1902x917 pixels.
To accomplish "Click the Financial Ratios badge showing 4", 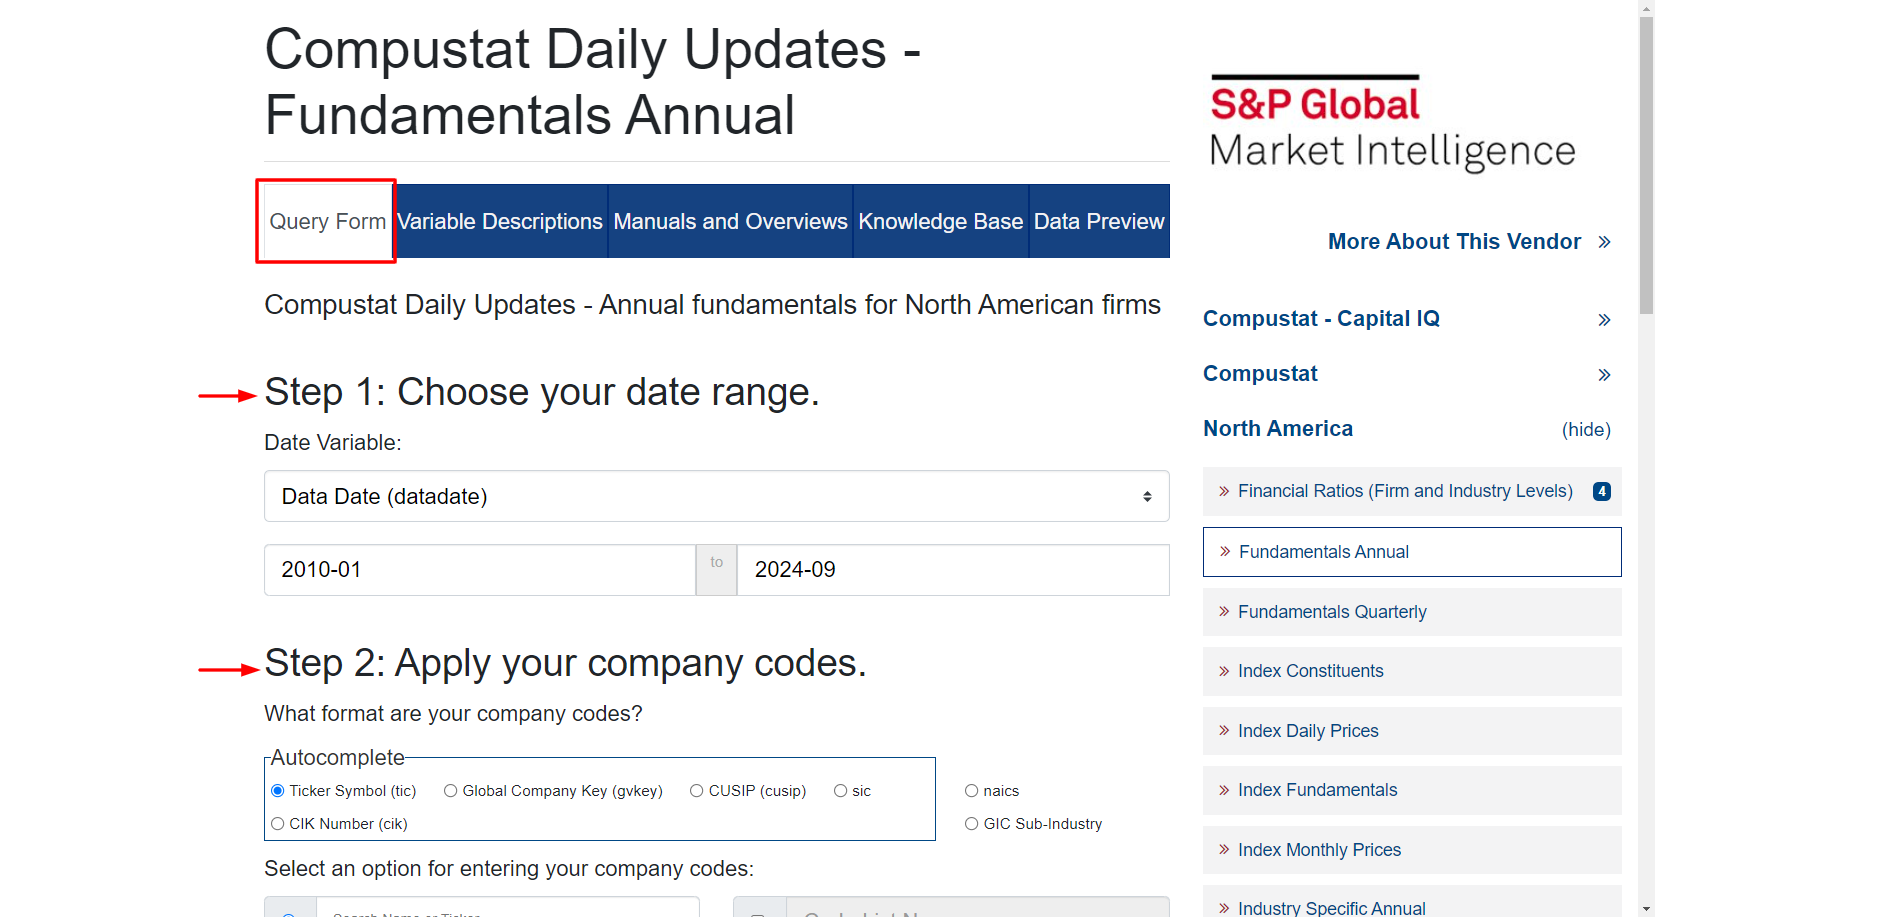I will pos(1602,491).
